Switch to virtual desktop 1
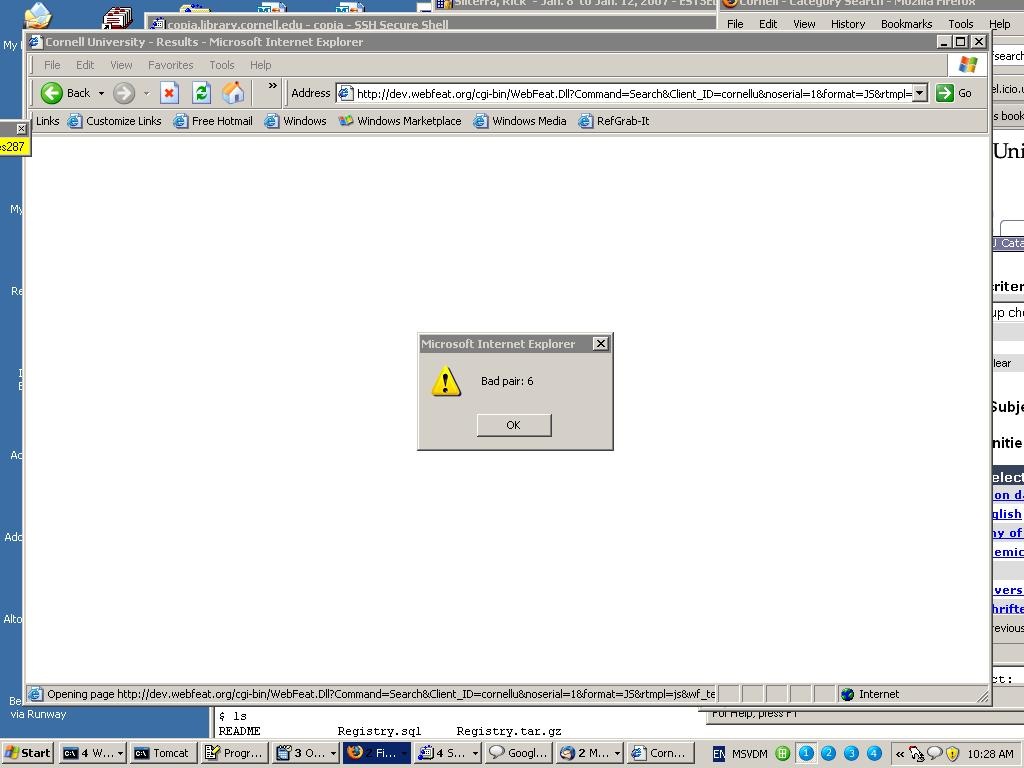This screenshot has height=768, width=1024. (x=806, y=753)
